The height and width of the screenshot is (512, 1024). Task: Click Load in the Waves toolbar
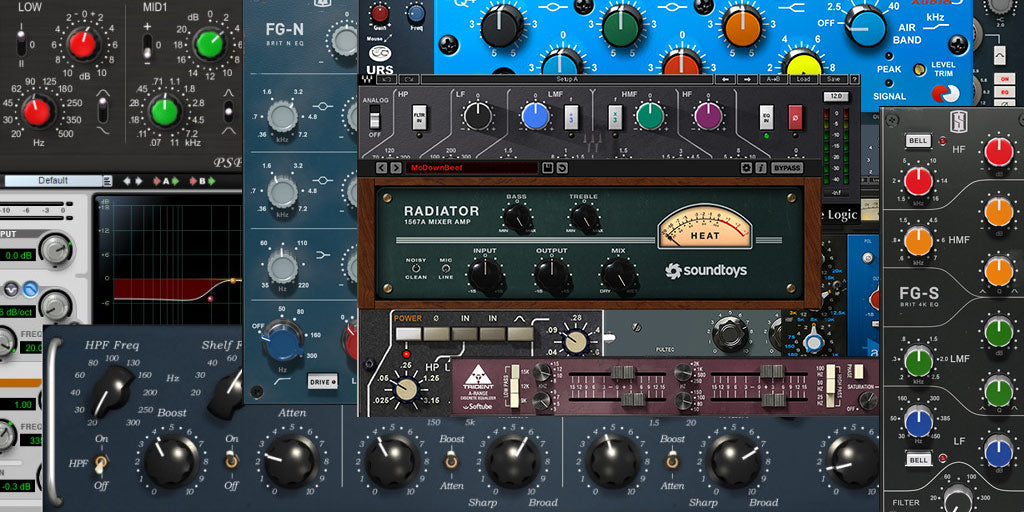pos(803,80)
